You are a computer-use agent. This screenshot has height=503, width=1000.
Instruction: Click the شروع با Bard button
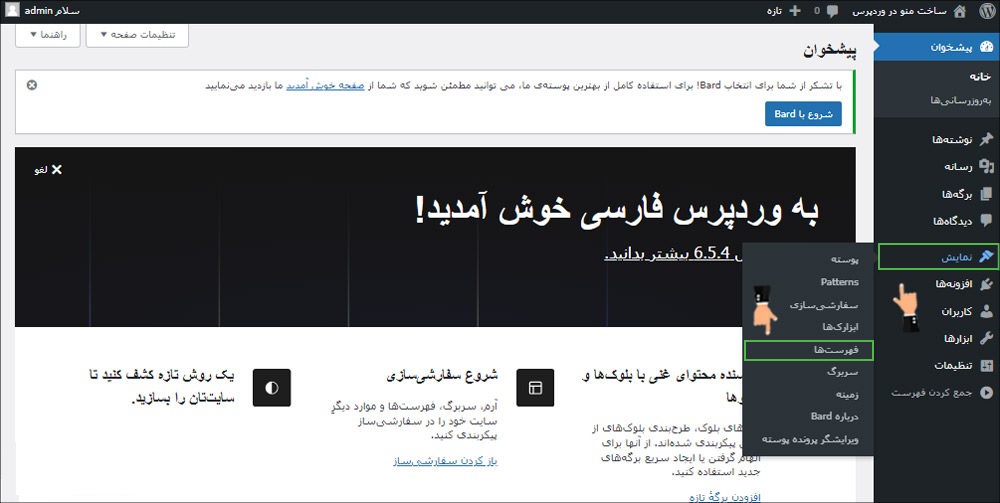click(x=803, y=114)
